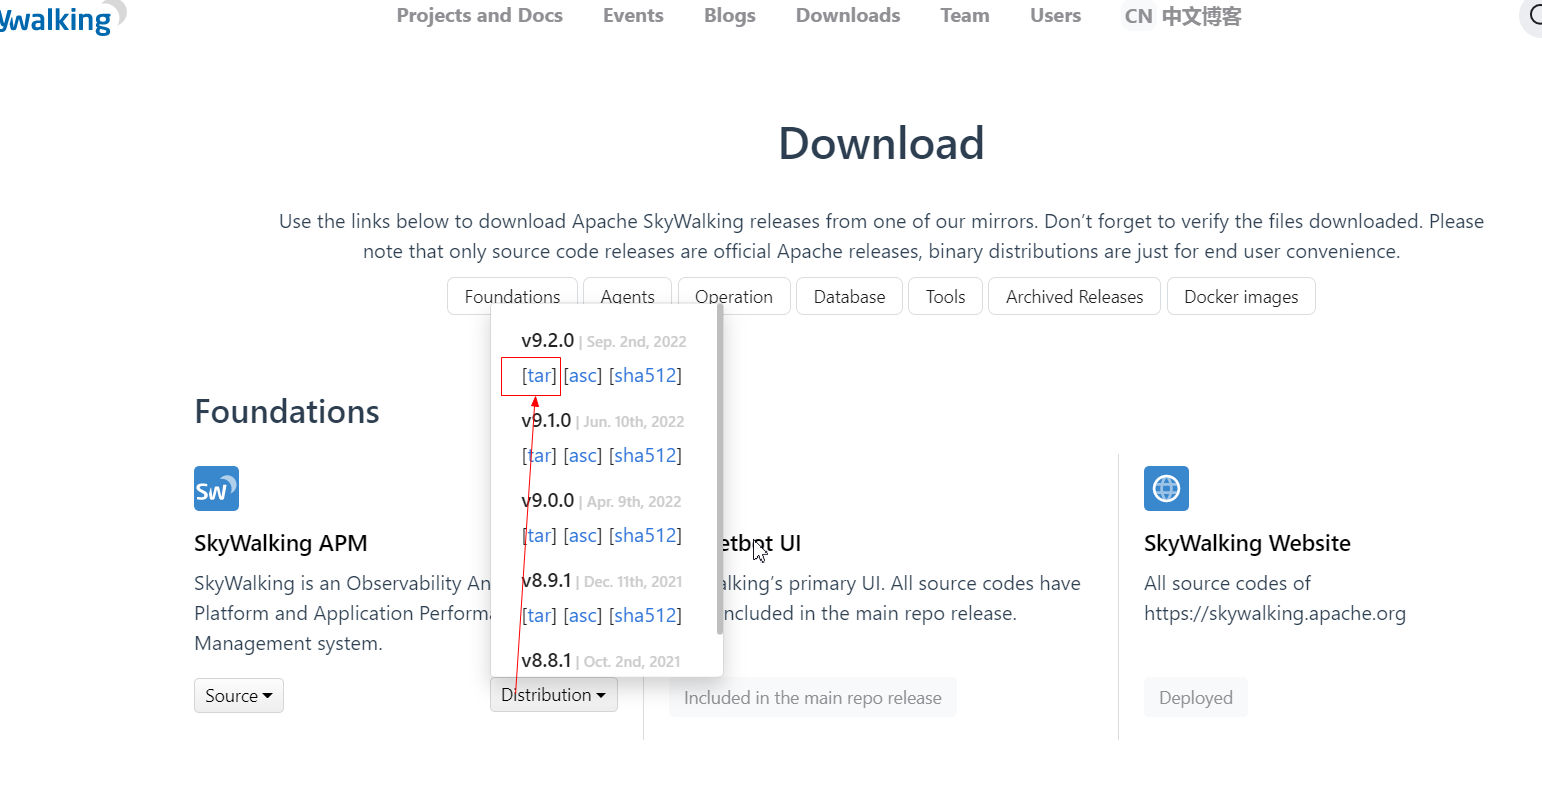Viewport: 1542px width, 788px height.
Task: Open v8.9.1 sha512 checksum link
Action: [x=645, y=615]
